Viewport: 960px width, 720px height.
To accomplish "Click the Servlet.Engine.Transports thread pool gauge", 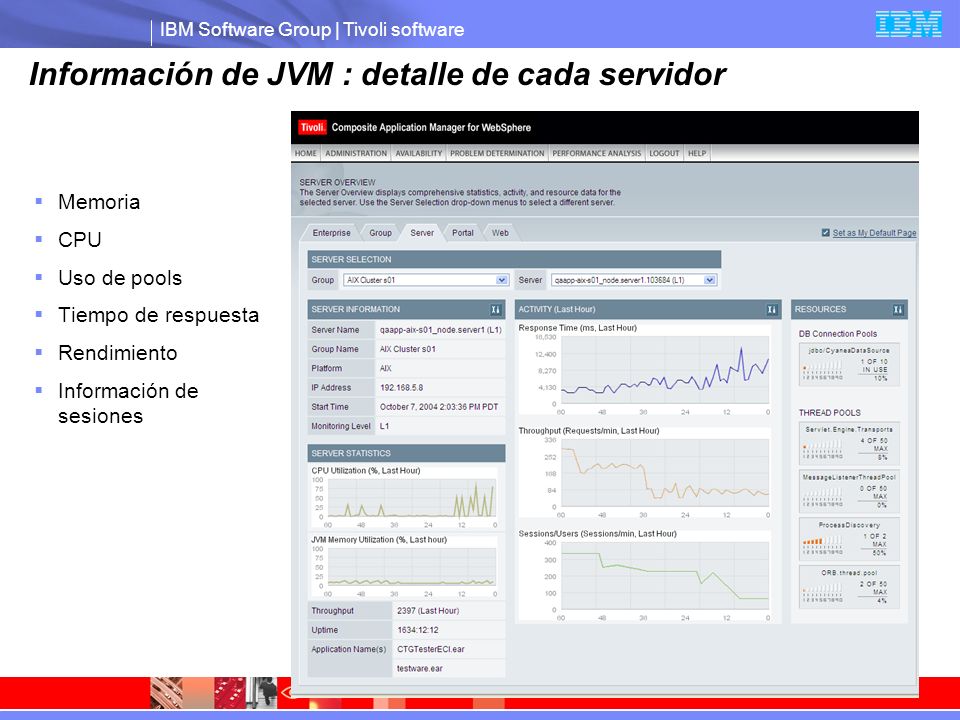I will click(x=849, y=442).
